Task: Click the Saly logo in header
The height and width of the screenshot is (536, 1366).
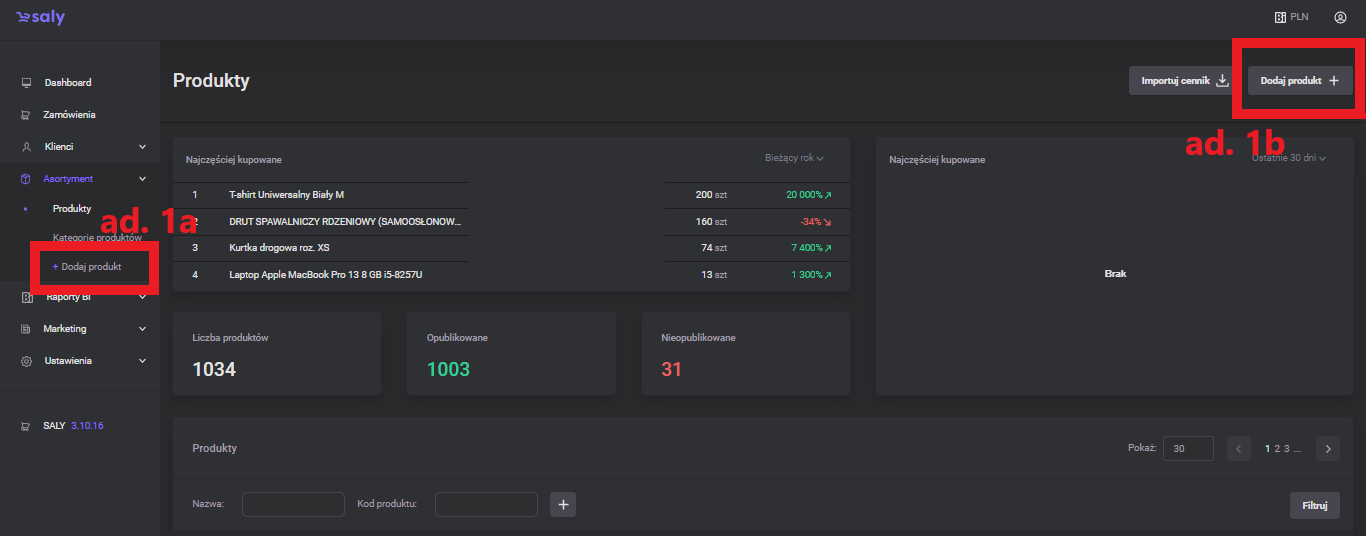Action: coord(40,17)
